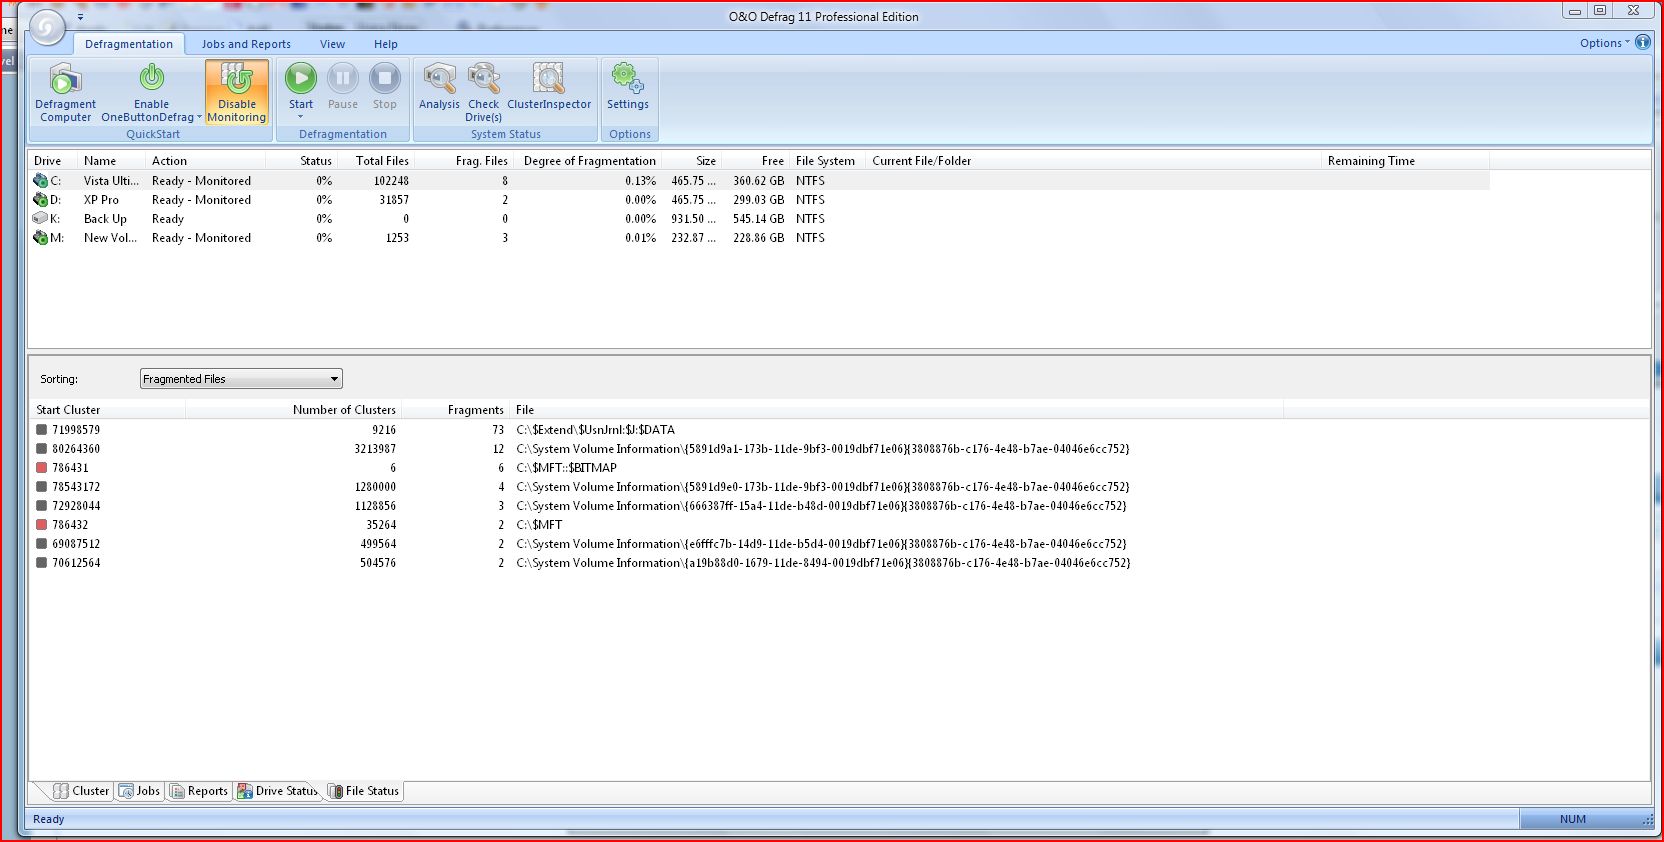Open the quick access toolbar dropdown arrow
The height and width of the screenshot is (842, 1664).
tap(80, 17)
